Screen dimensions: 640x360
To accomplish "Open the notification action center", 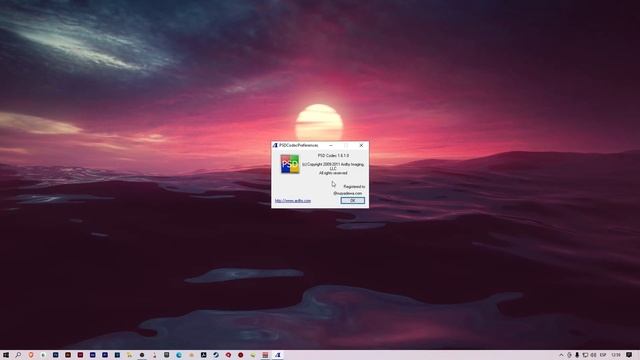I will click(x=629, y=355).
